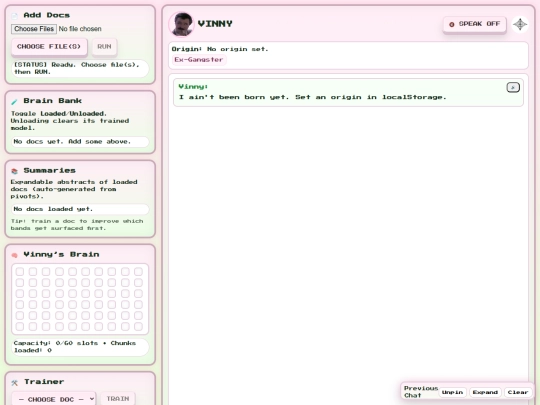Click the TRAIN button

(118, 398)
